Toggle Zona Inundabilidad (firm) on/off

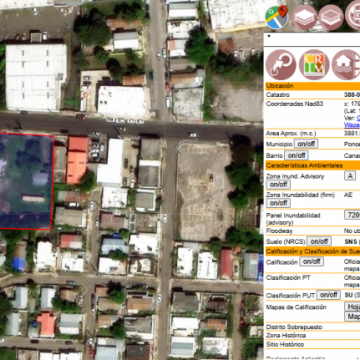[x=278, y=203]
